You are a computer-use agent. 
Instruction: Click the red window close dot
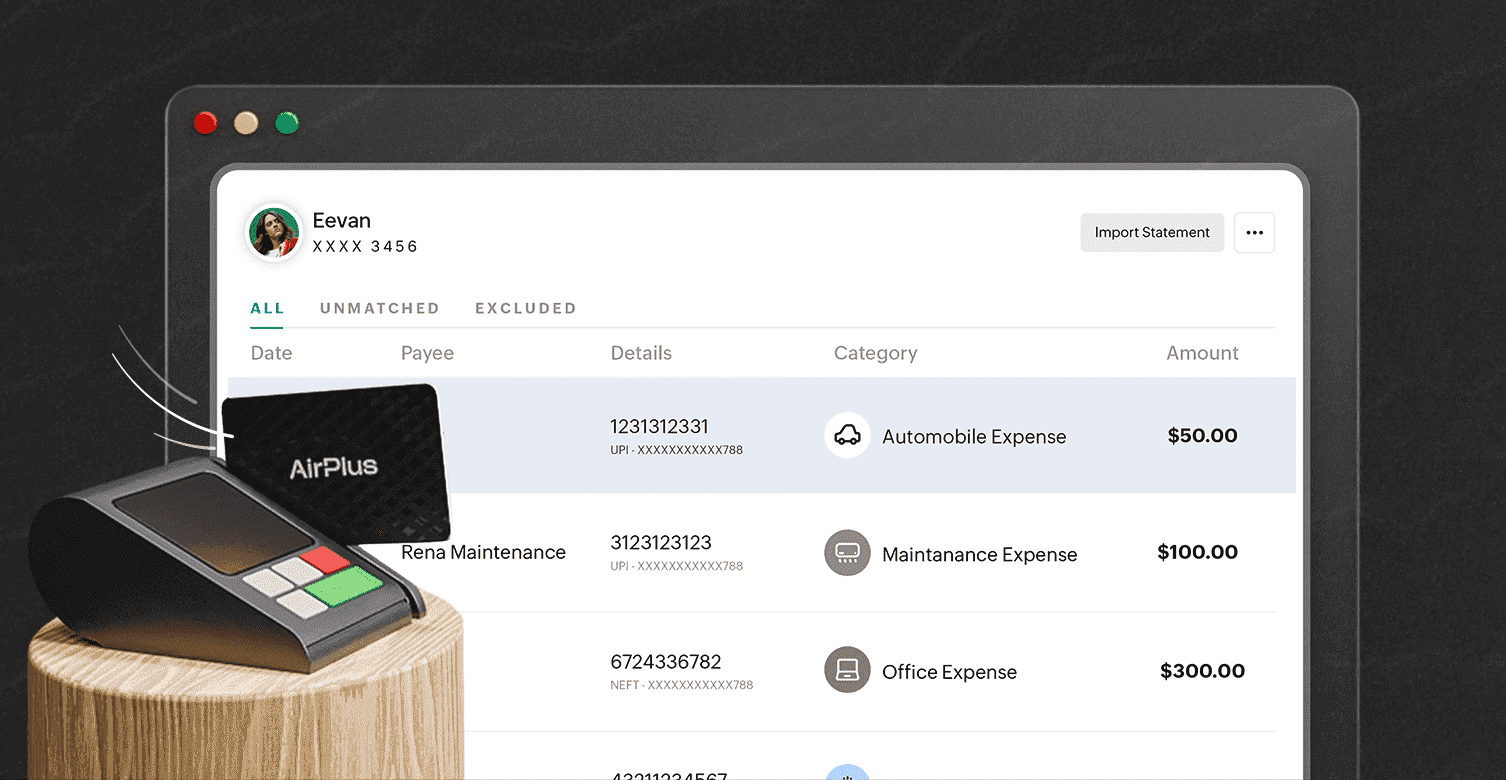tap(206, 123)
